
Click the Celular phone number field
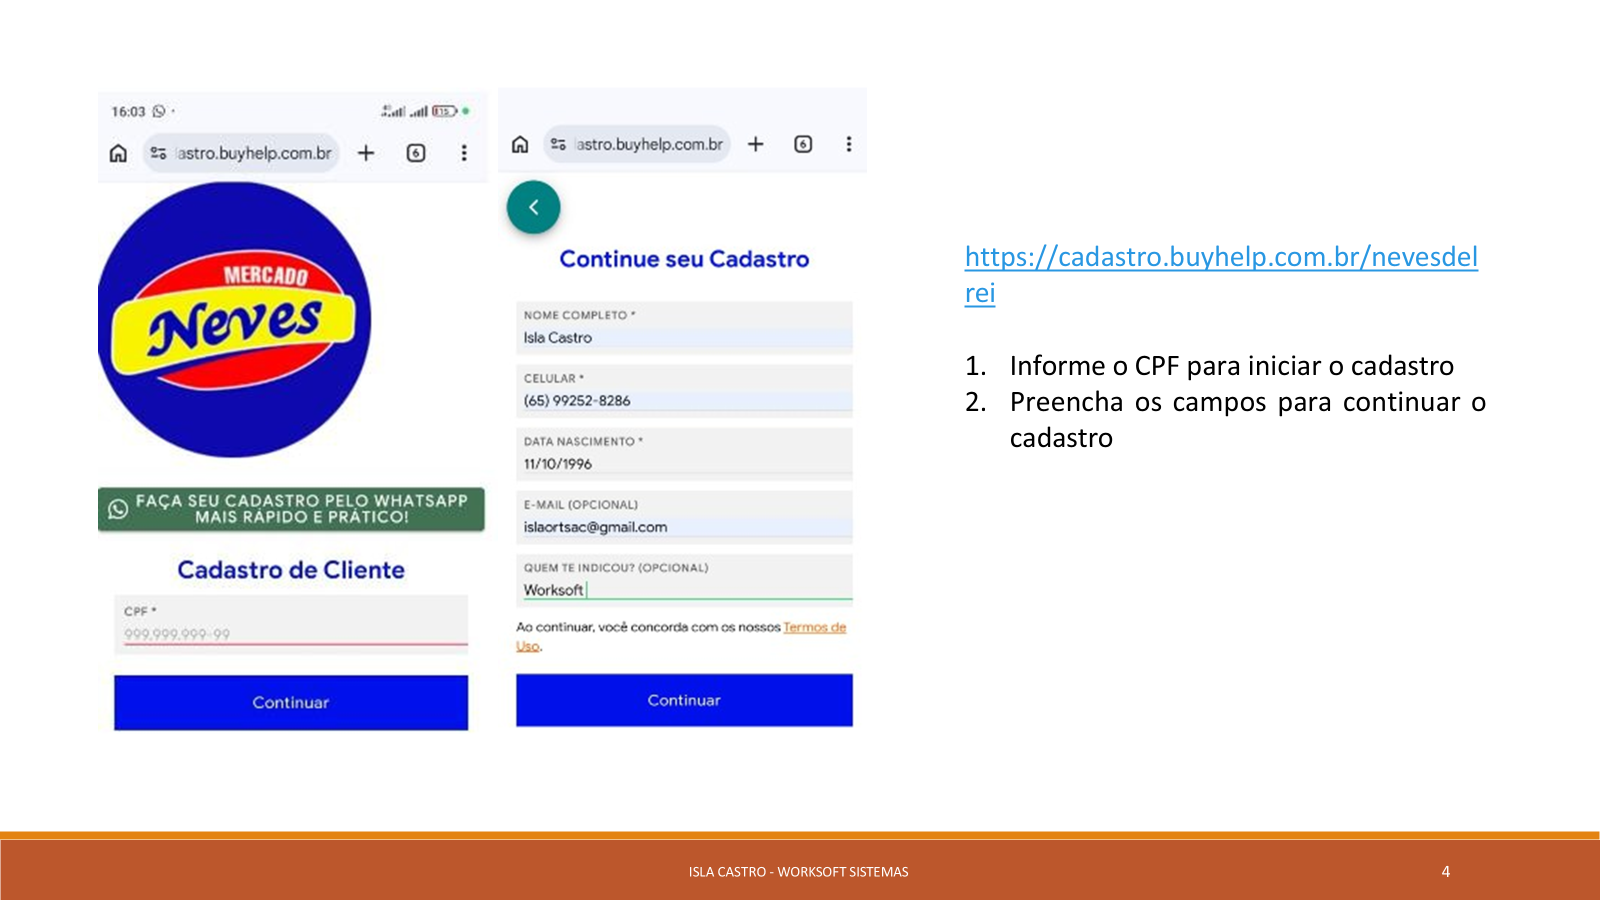[x=684, y=391]
